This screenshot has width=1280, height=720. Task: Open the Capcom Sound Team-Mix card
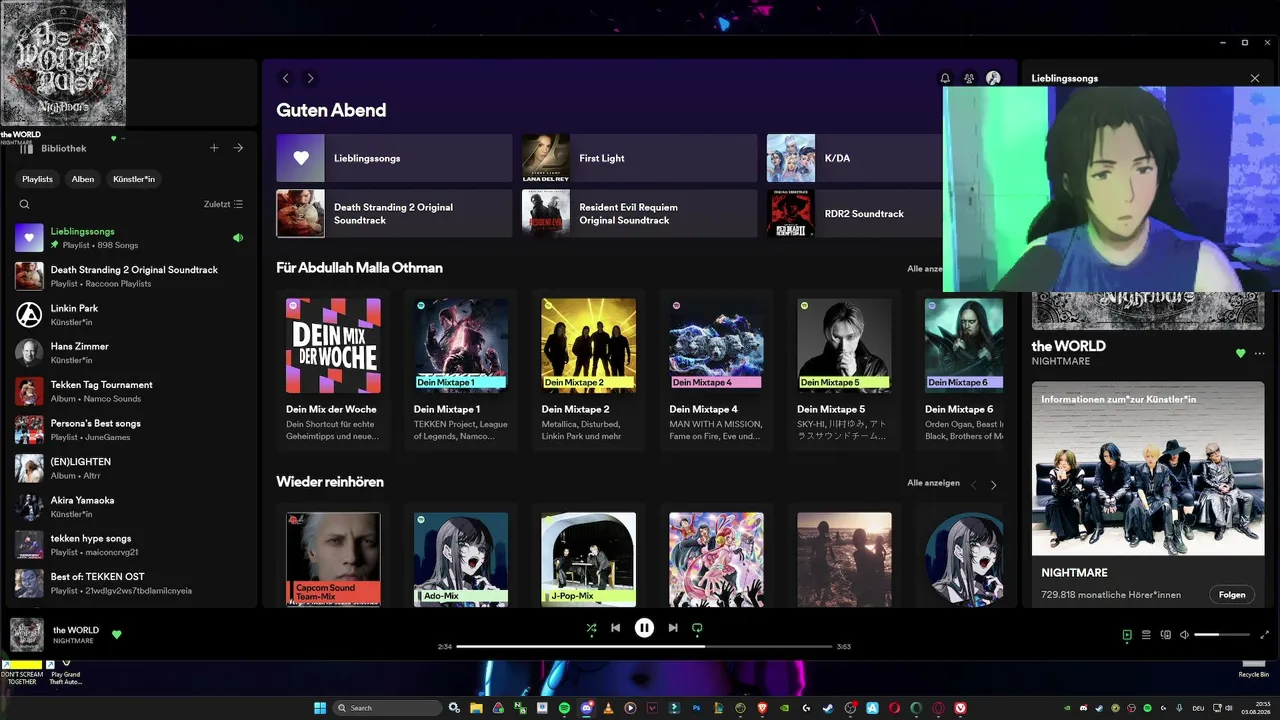[333, 556]
